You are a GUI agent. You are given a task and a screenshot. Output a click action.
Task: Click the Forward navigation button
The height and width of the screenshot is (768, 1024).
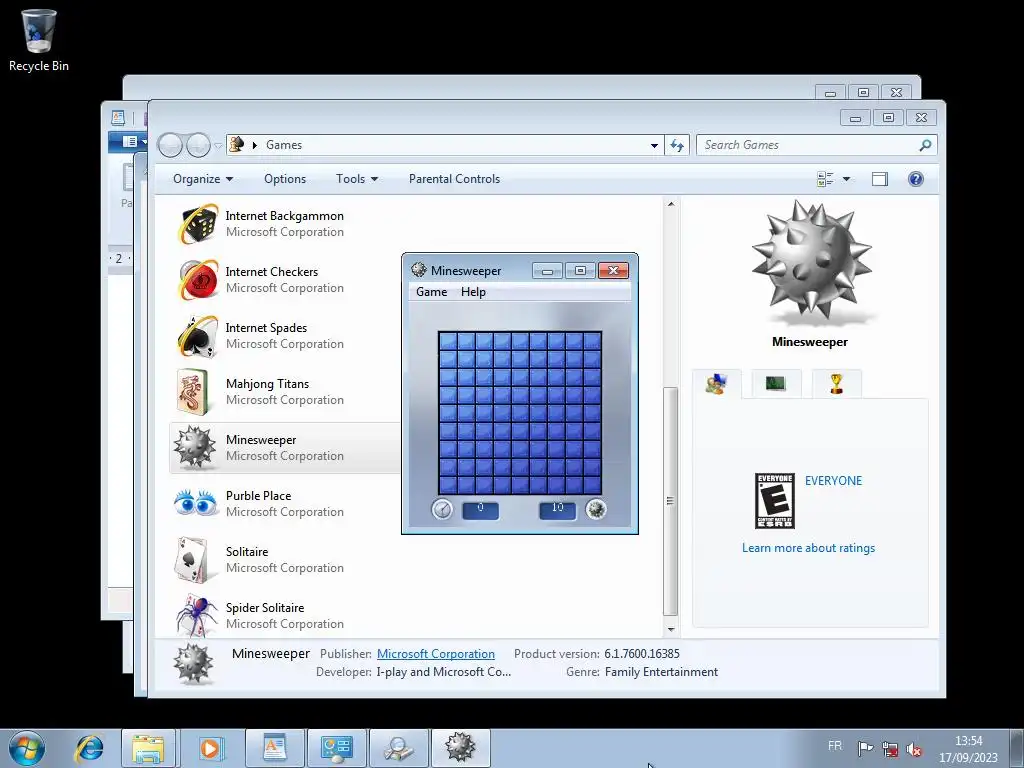(198, 145)
